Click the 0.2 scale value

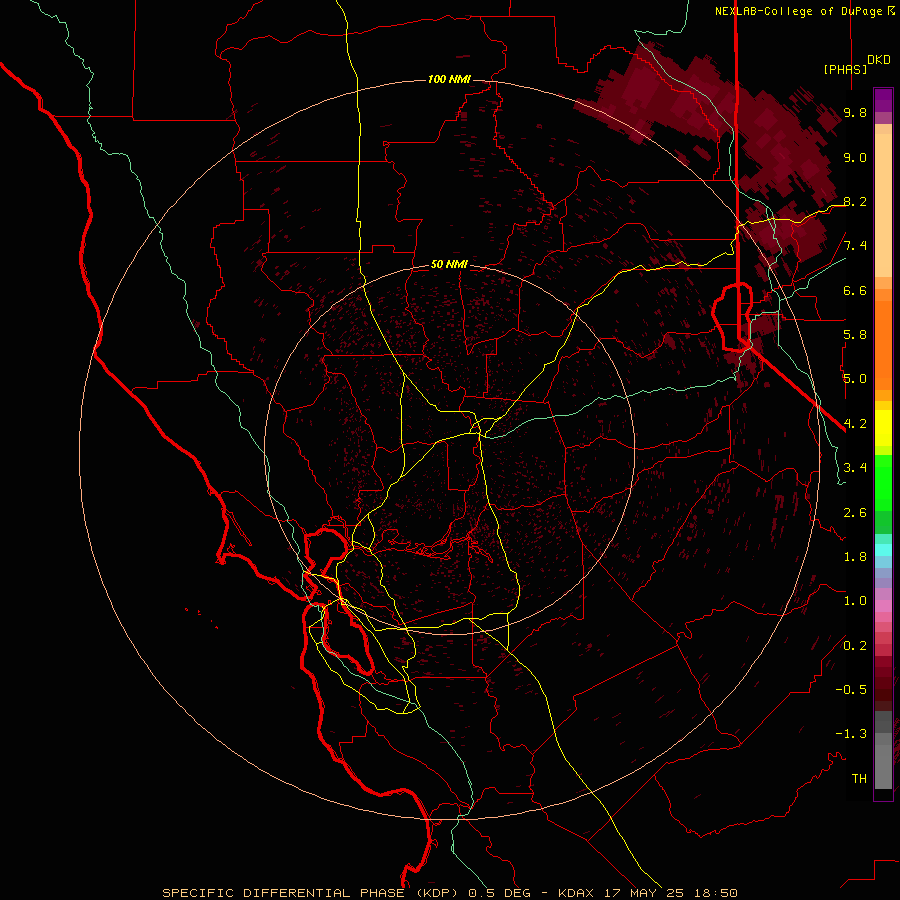tap(855, 646)
